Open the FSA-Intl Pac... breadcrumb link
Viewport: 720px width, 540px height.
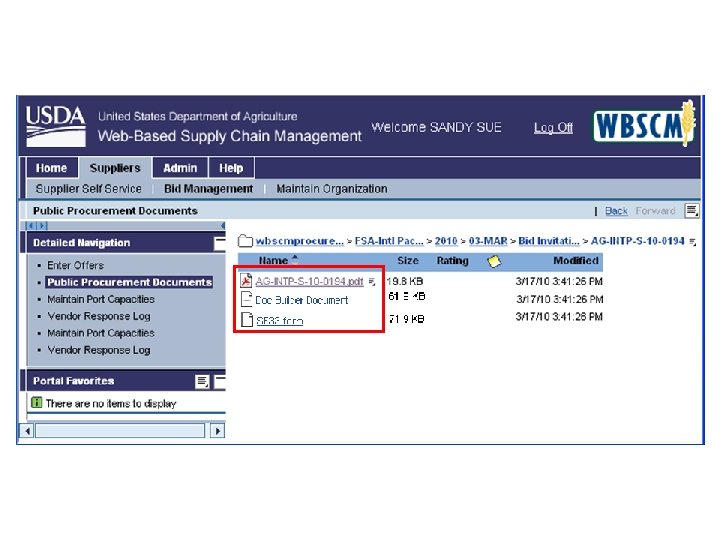tap(389, 241)
